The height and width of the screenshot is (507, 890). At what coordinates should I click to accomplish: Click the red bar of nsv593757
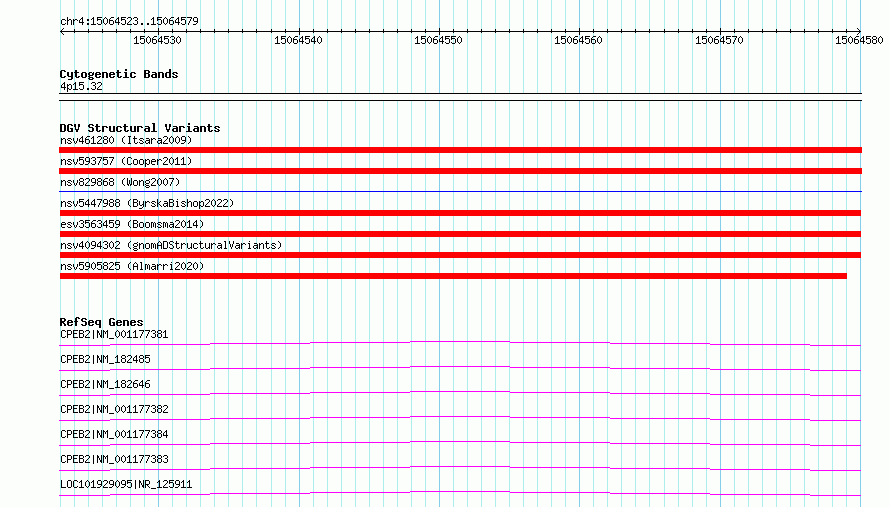(x=460, y=171)
